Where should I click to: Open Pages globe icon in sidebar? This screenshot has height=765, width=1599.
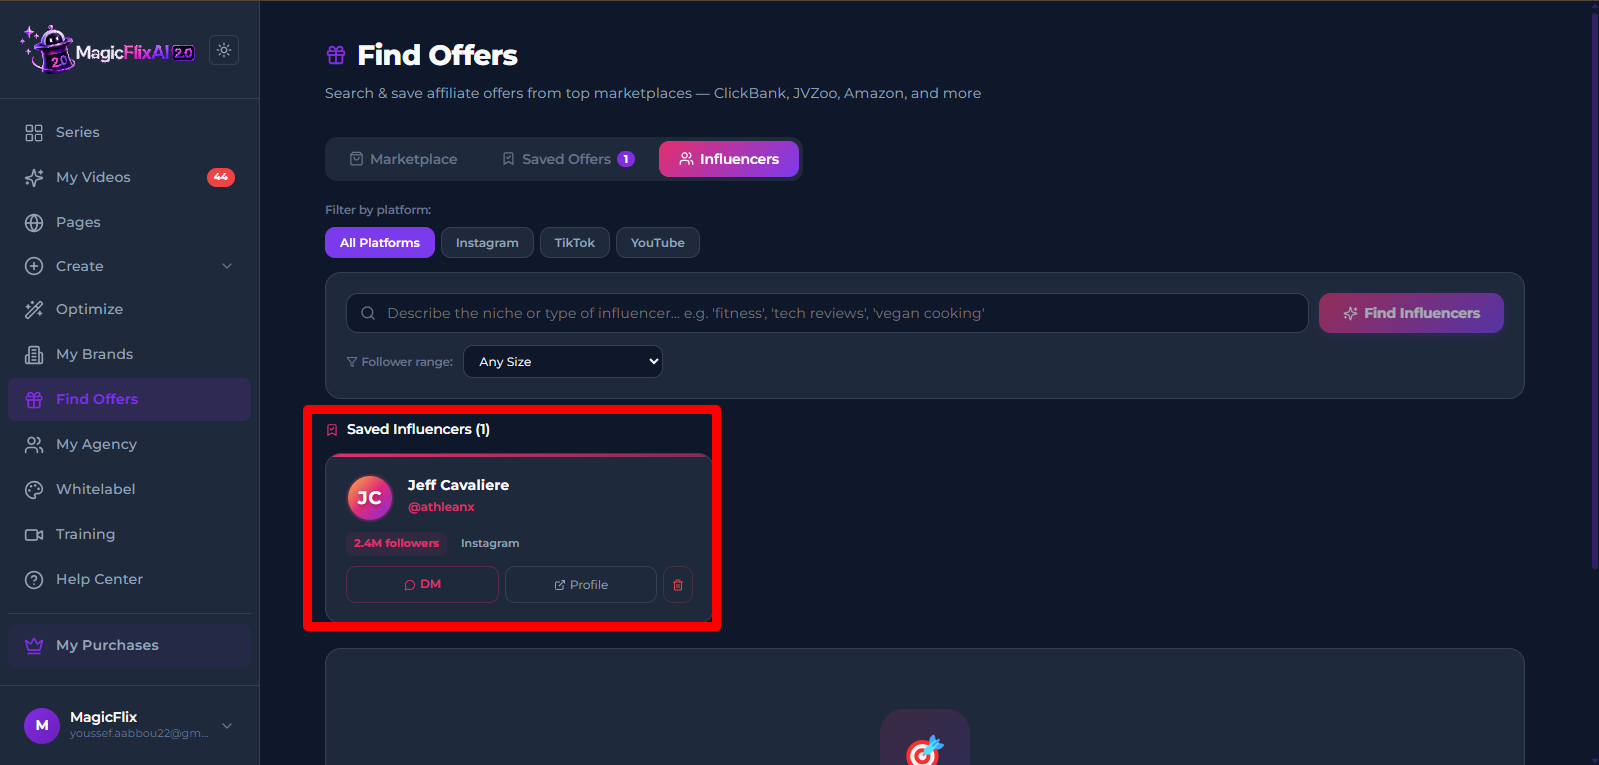(34, 222)
